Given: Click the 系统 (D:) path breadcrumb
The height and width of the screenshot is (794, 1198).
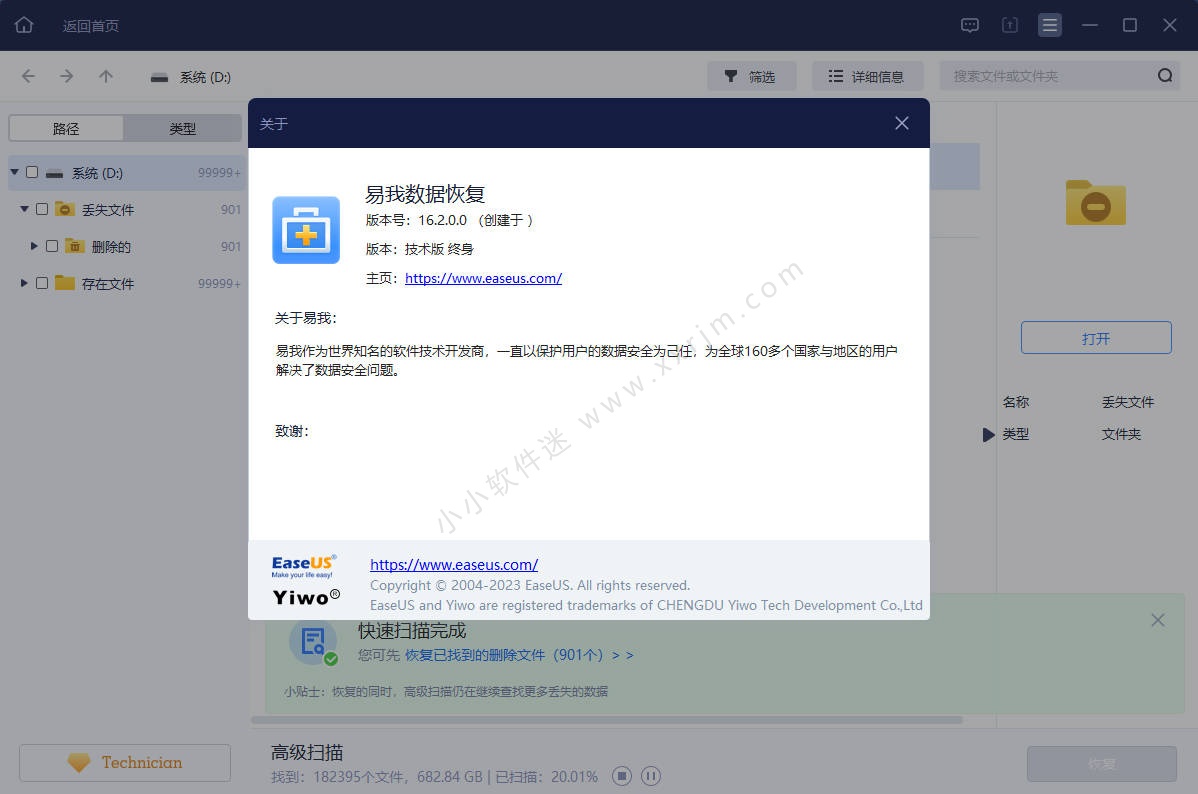Looking at the screenshot, I should coord(205,77).
